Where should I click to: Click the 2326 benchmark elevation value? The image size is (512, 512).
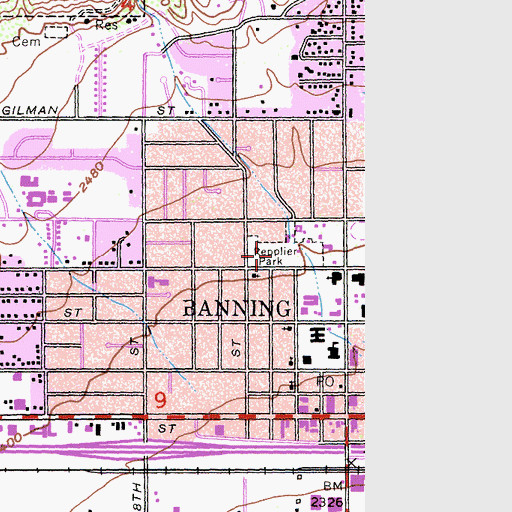point(327,502)
